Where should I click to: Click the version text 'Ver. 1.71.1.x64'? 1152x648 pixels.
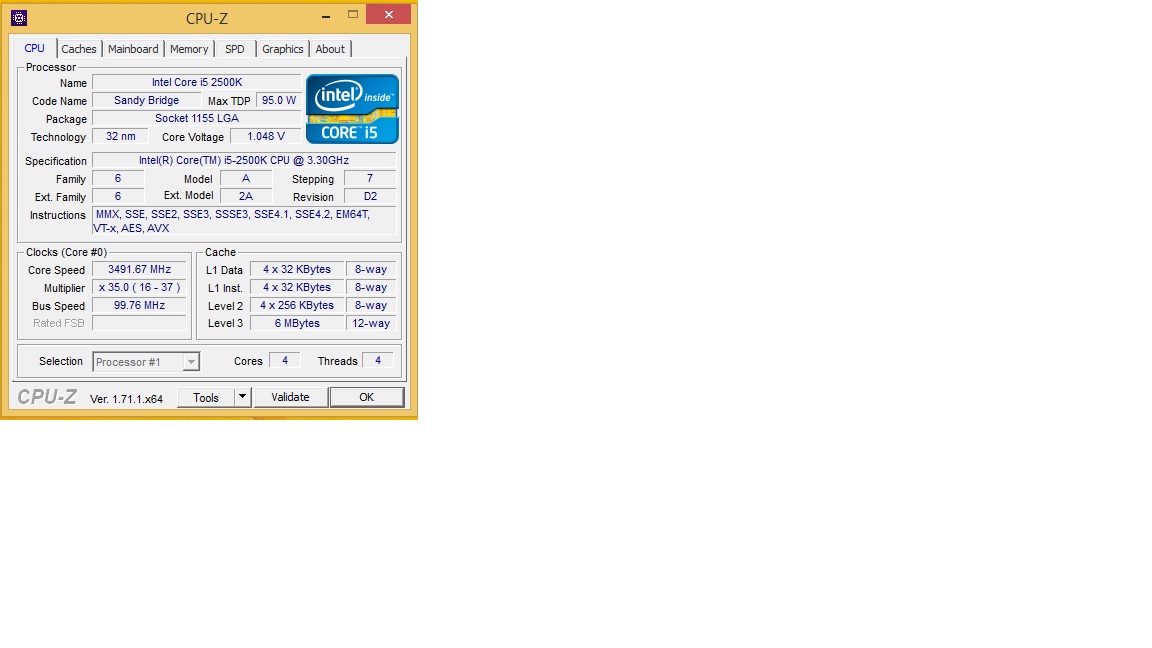point(126,399)
